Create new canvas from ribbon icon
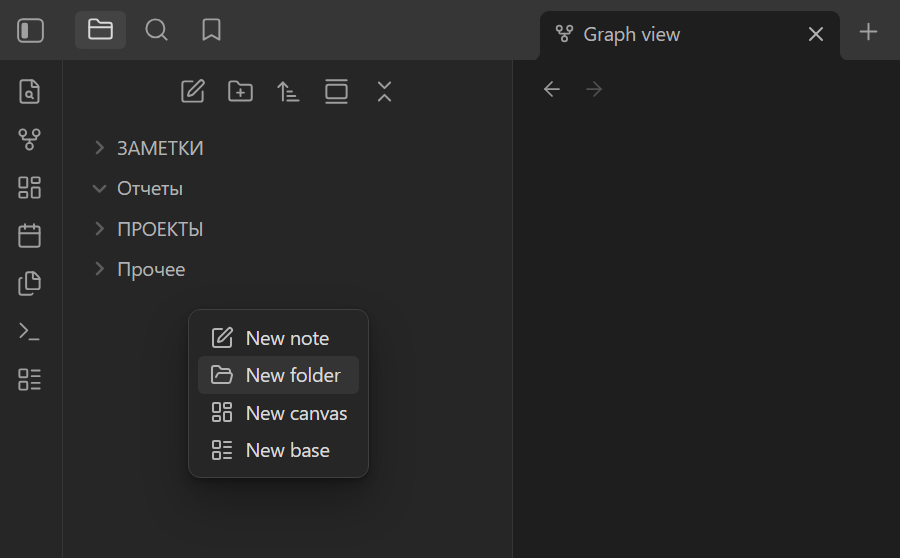900x558 pixels. (29, 187)
